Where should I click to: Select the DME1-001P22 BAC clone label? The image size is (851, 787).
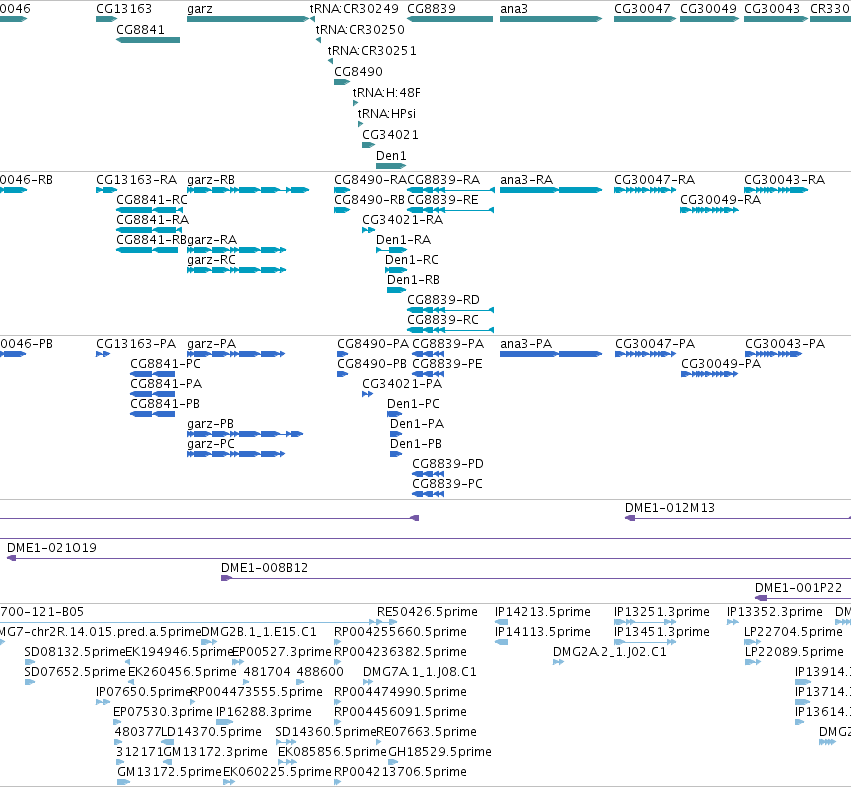[x=798, y=588]
